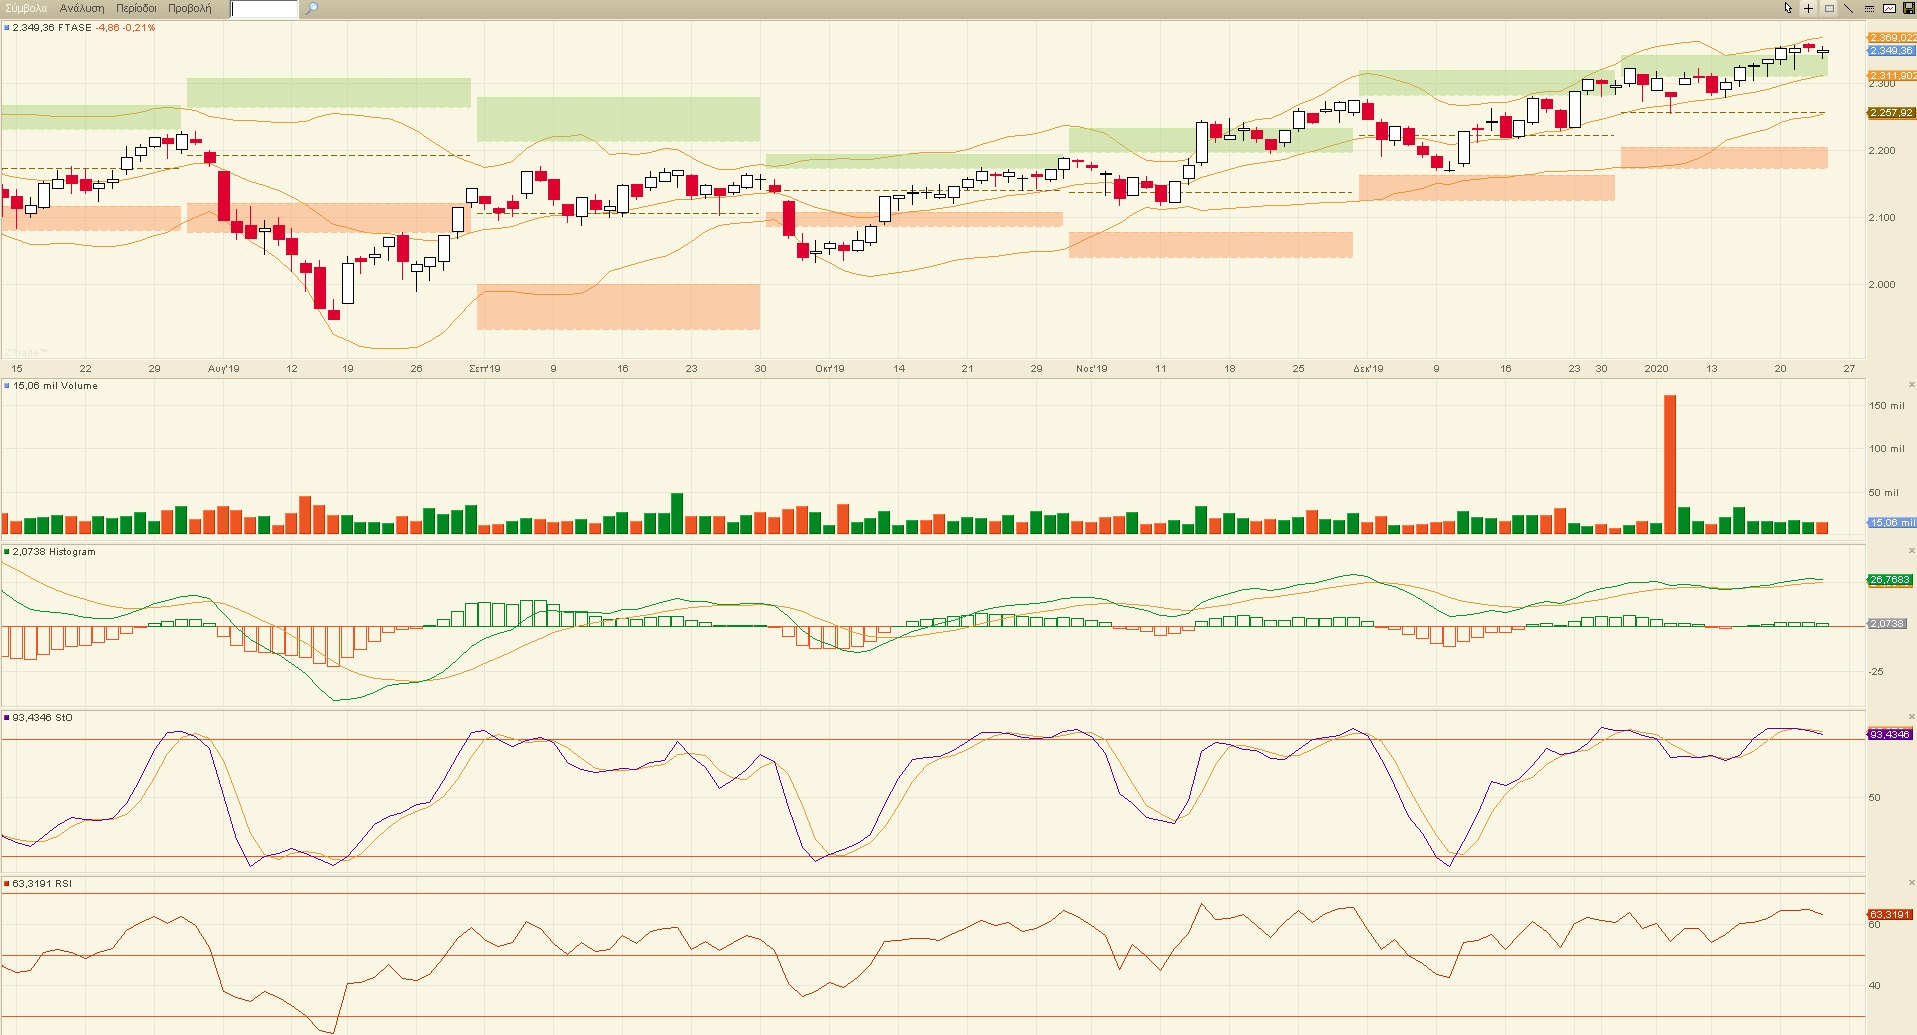Click the tall red volume spike bar
This screenshot has height=1035, width=1917.
click(1669, 463)
